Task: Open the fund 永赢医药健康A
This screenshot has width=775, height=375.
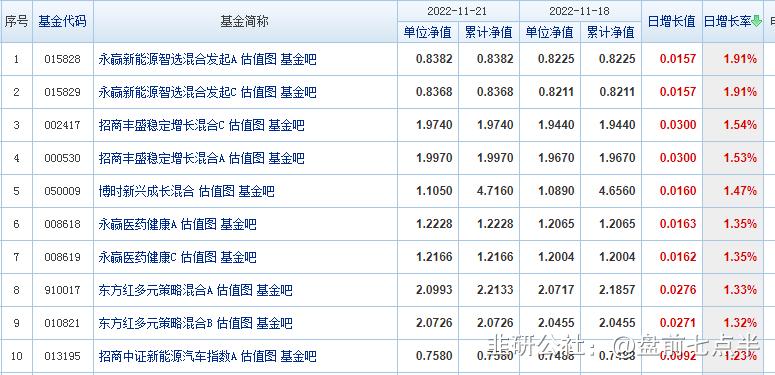Action: [x=138, y=224]
